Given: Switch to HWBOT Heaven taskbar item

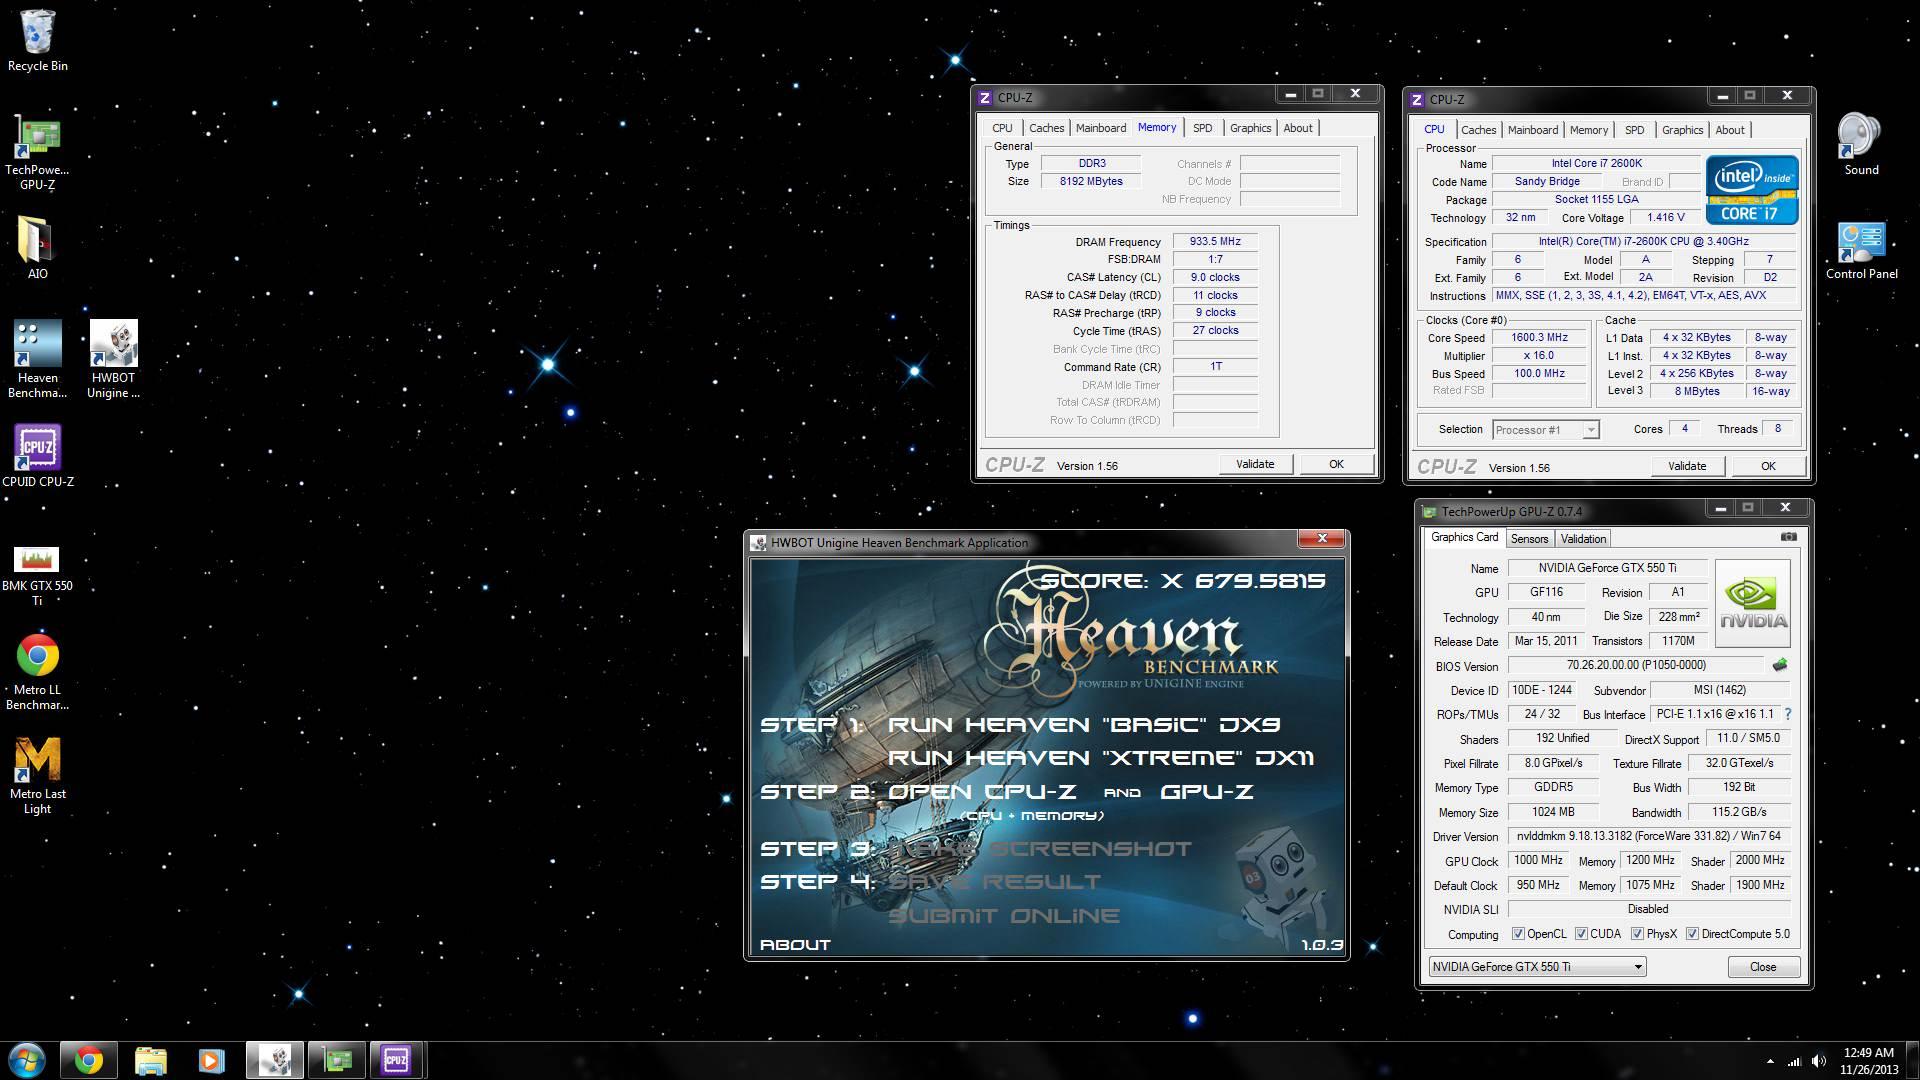Looking at the screenshot, I should point(274,1060).
